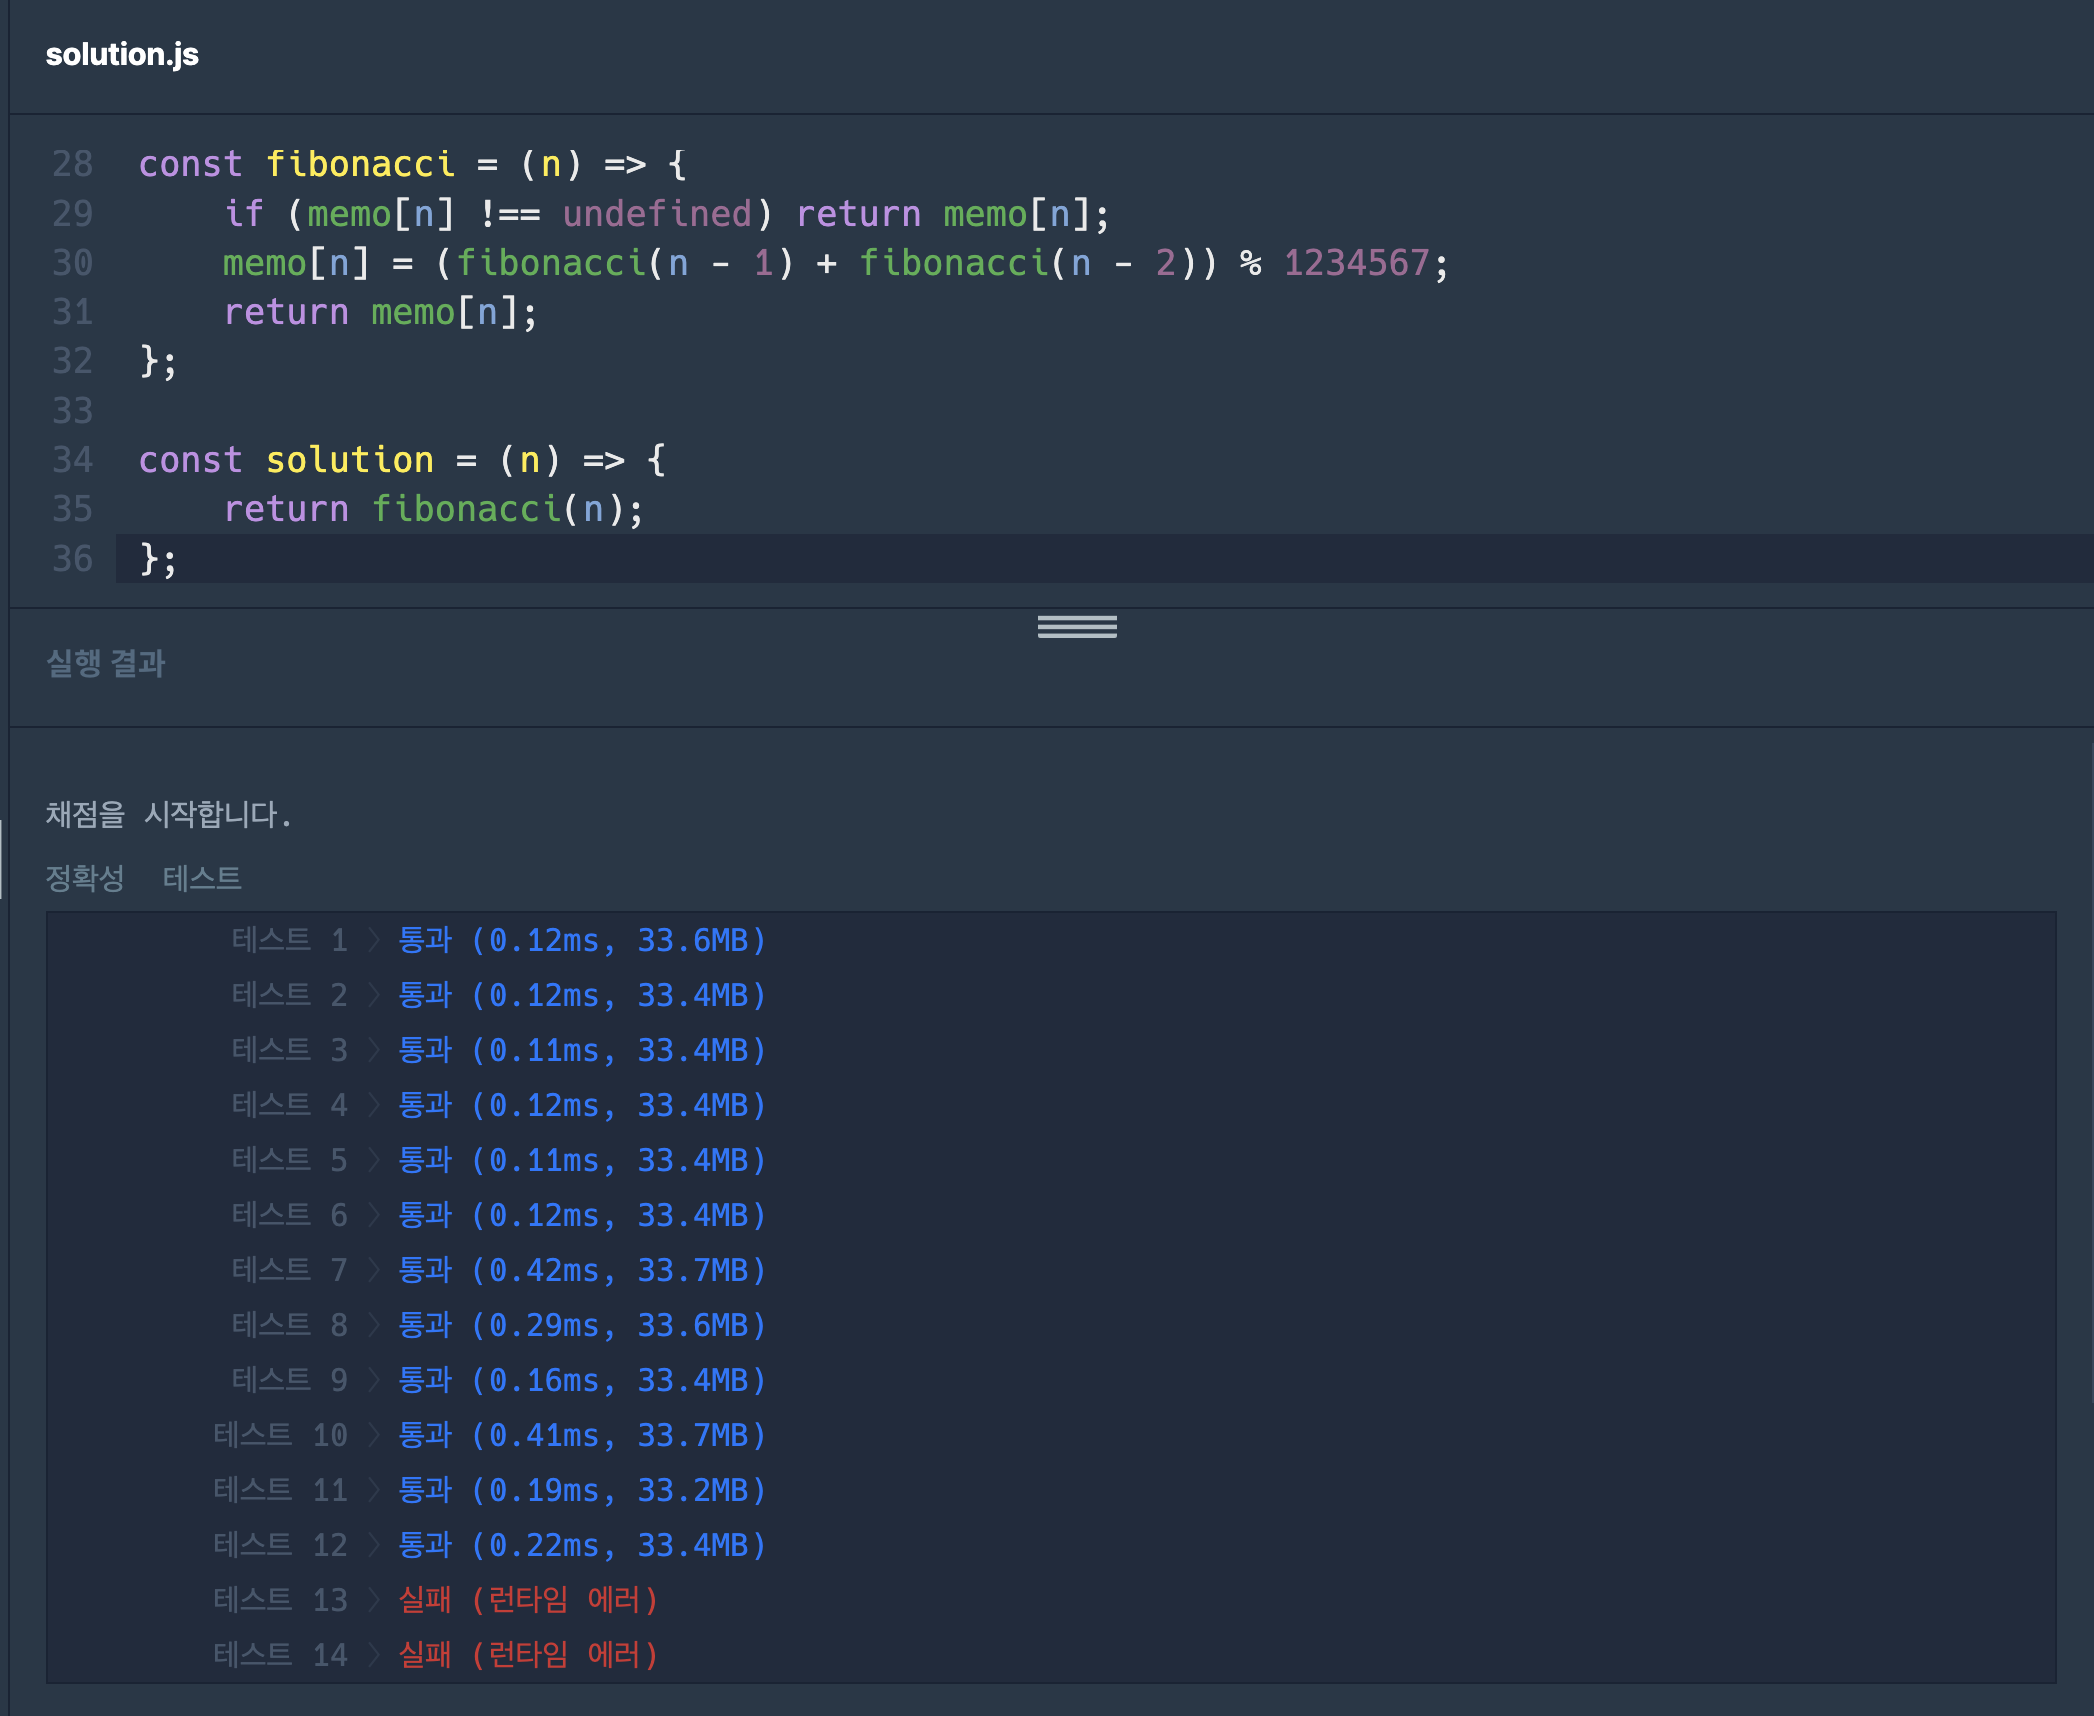The width and height of the screenshot is (2094, 1716).
Task: Click 'fibonacci' name on line 28
Action: [360, 164]
